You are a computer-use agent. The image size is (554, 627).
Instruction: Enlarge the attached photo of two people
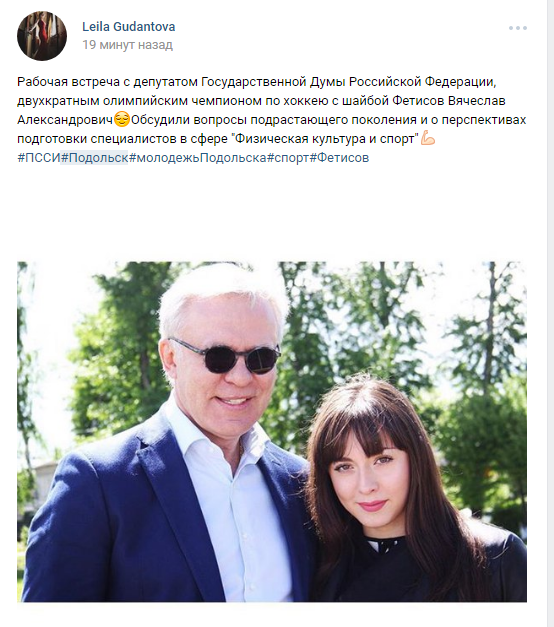click(272, 432)
